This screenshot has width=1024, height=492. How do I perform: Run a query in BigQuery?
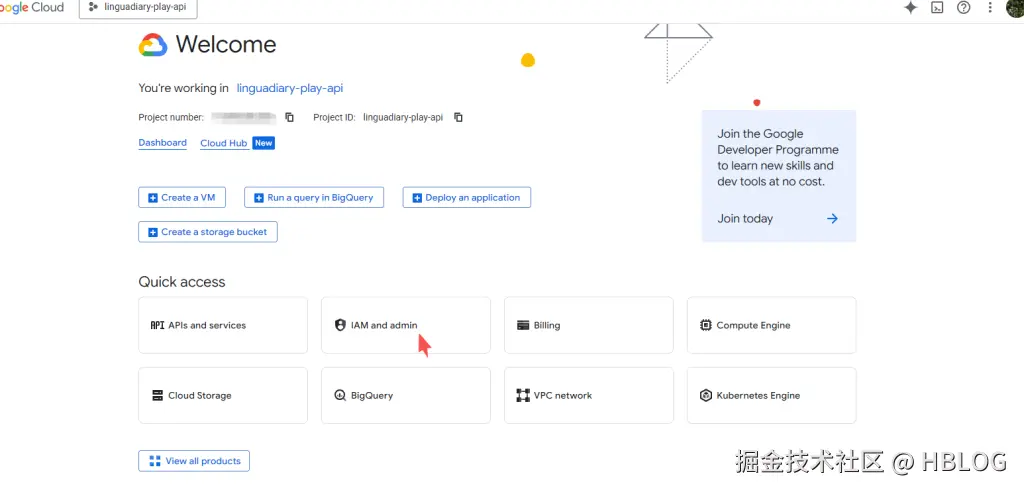313,198
